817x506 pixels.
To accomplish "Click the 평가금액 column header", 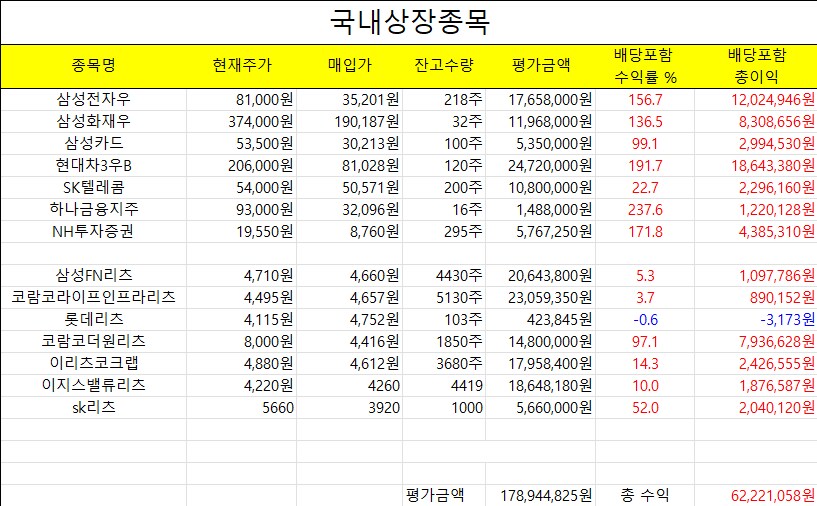I will 541,66.
